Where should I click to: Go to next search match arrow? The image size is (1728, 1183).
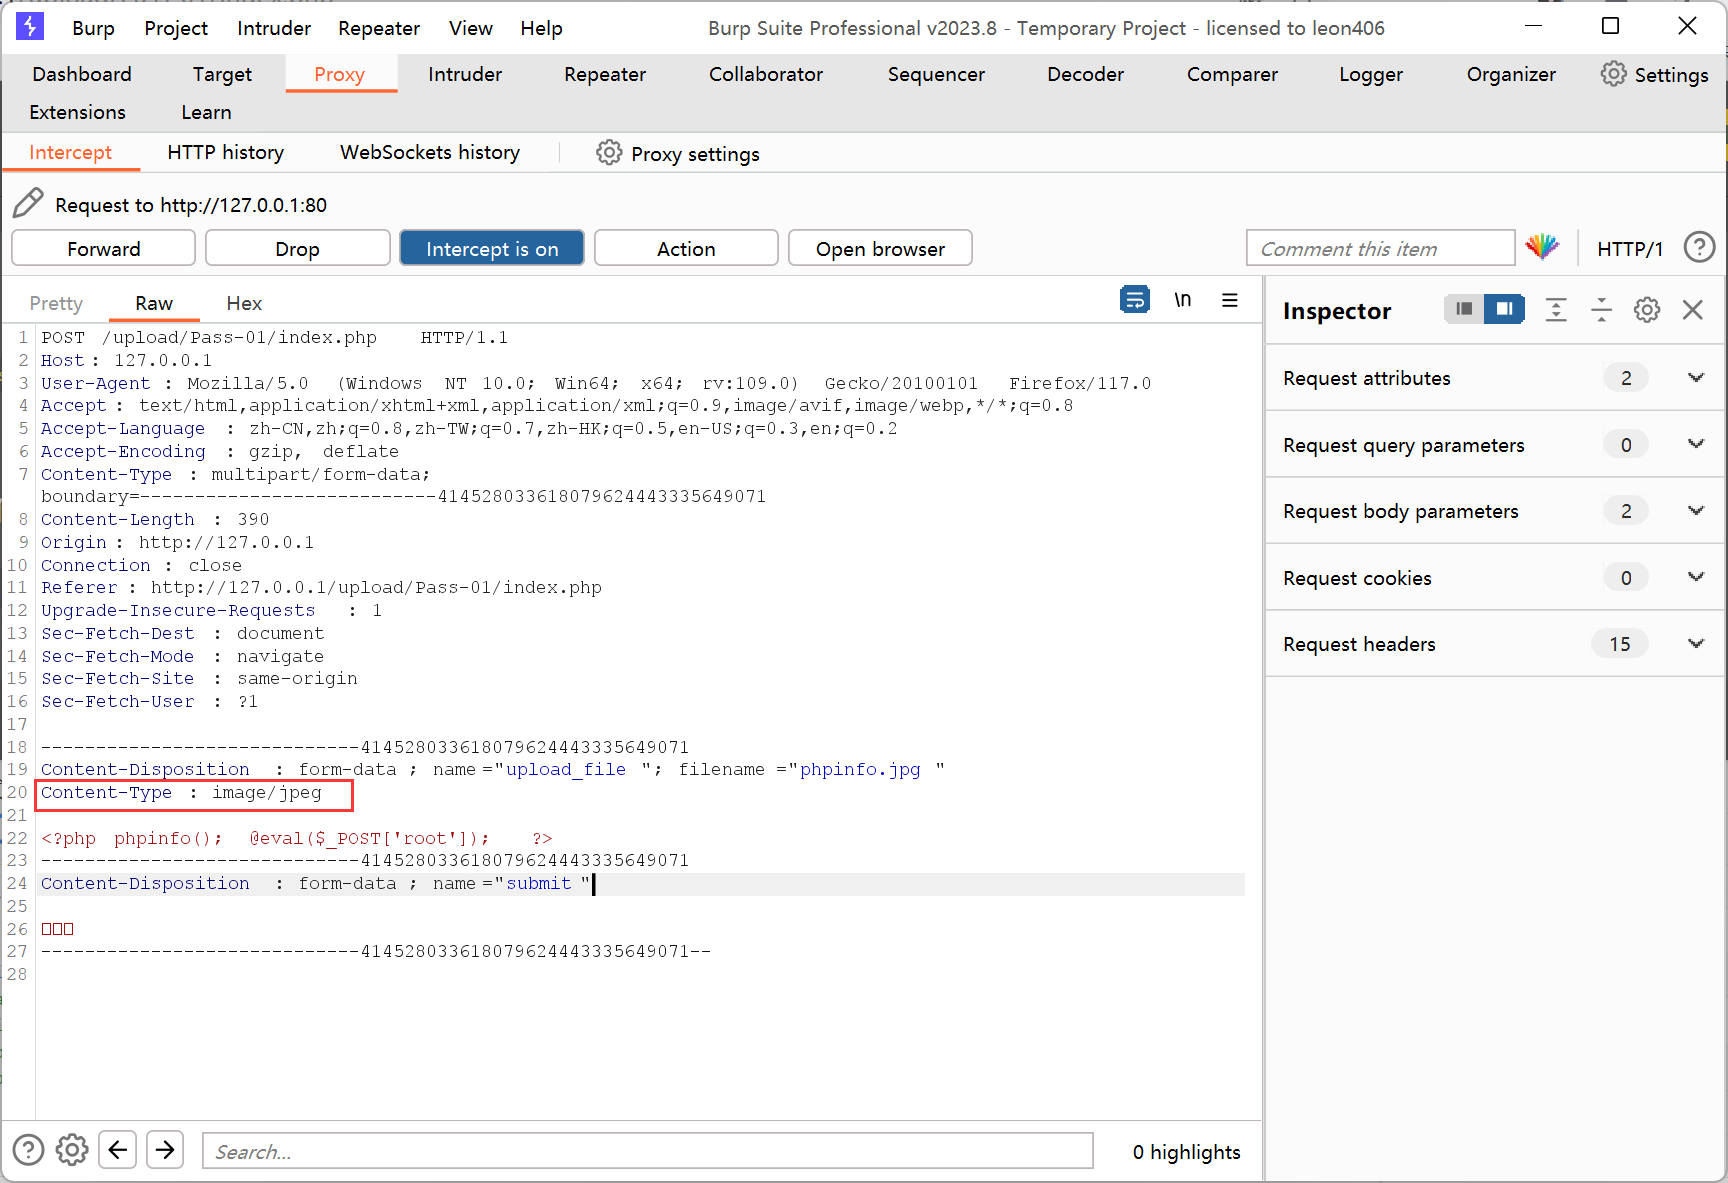point(165,1150)
